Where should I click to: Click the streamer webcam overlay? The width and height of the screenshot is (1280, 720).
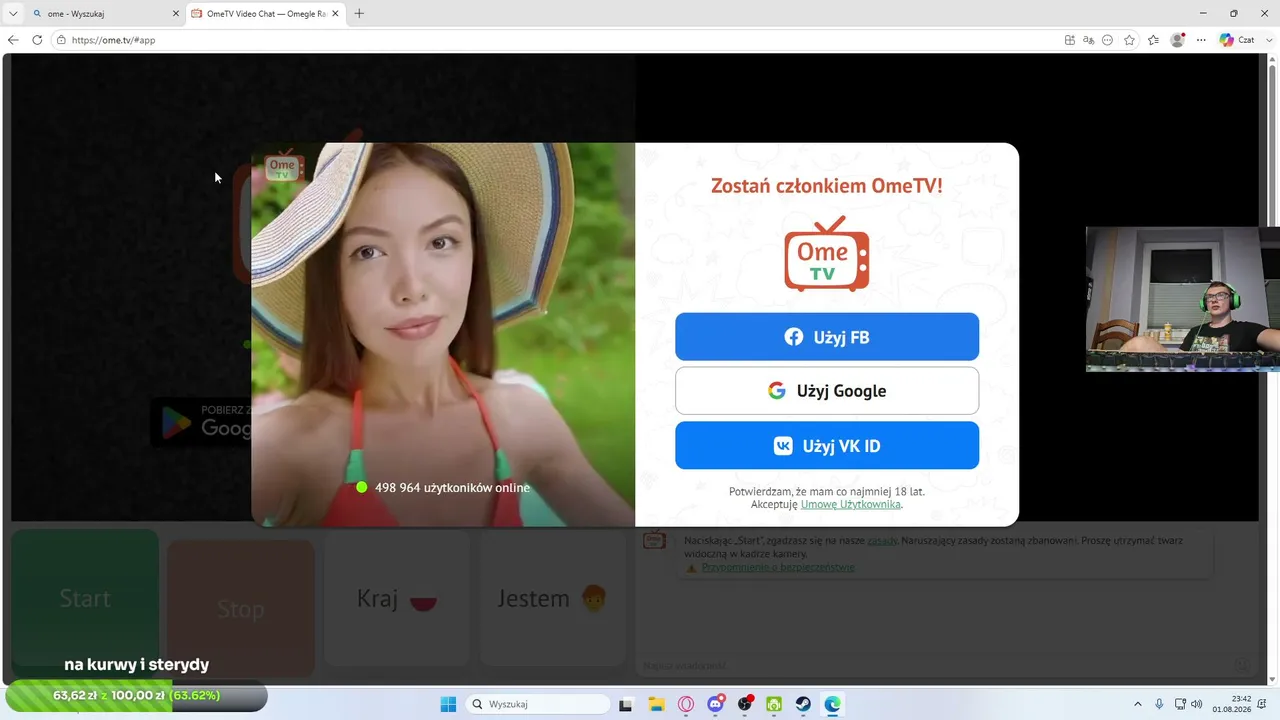pos(1183,299)
